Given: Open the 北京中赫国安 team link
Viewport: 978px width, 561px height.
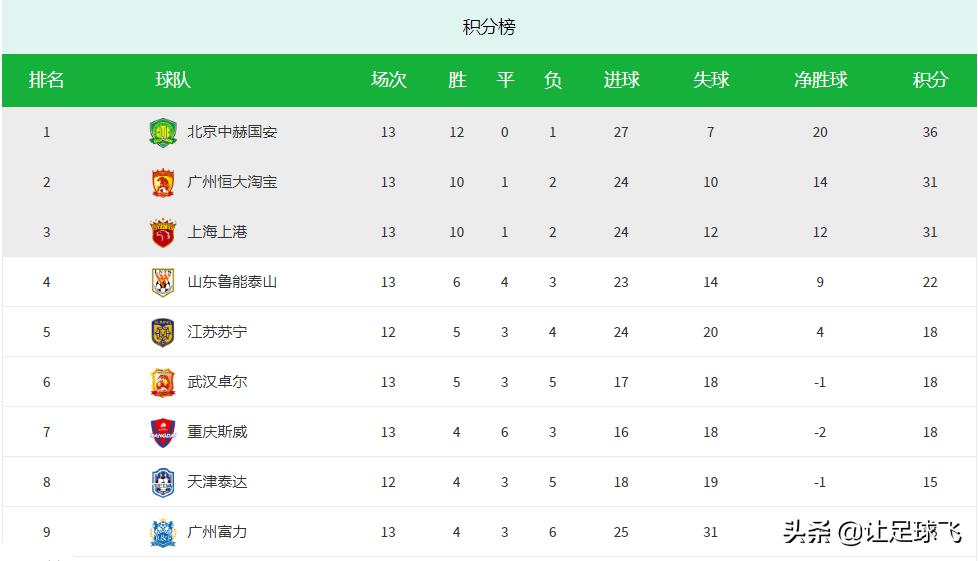Looking at the screenshot, I should pyautogui.click(x=232, y=132).
